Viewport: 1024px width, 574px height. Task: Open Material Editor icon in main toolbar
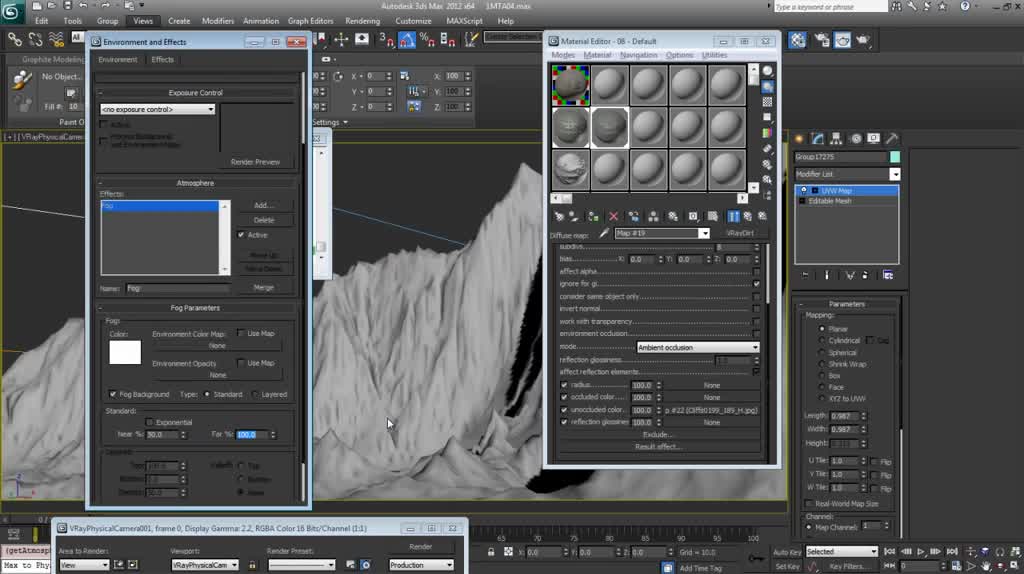pyautogui.click(x=797, y=40)
